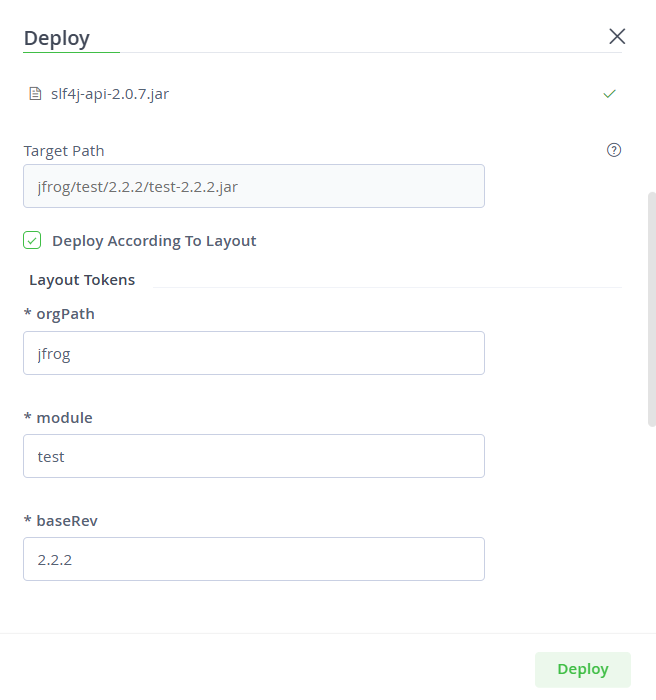Click the module field label
Viewport: 656px width, 700px height.
(58, 418)
